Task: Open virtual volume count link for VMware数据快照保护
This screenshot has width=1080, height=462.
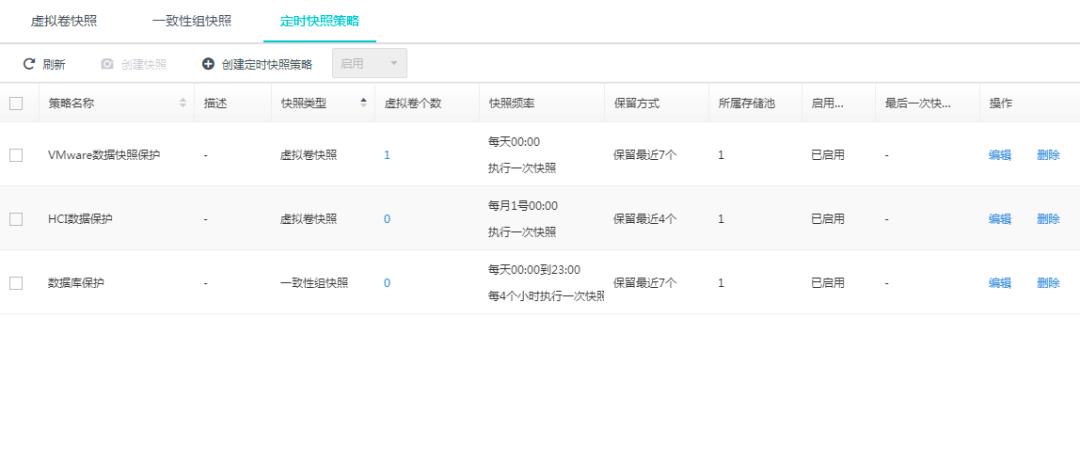Action: click(387, 155)
